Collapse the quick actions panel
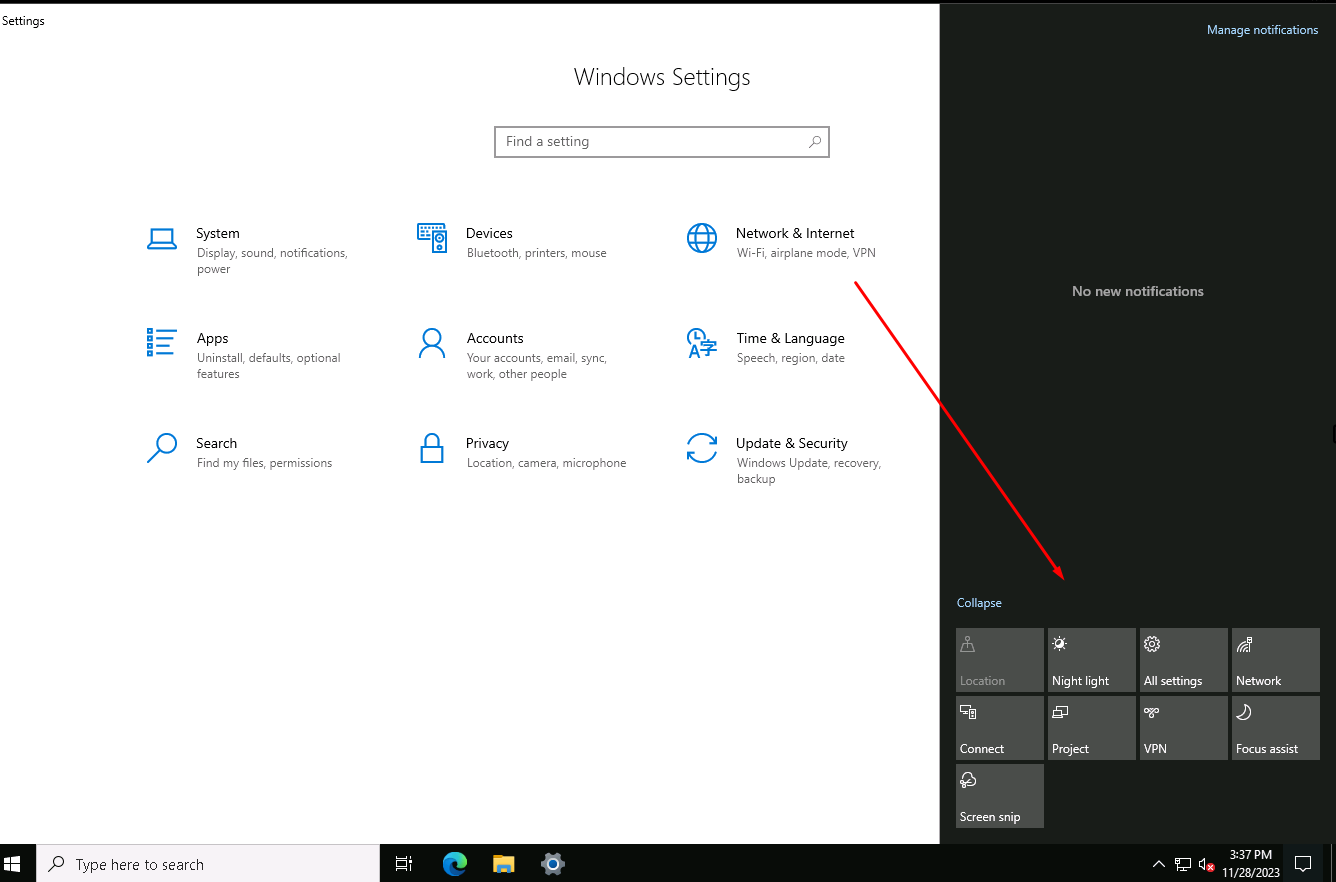1336x882 pixels. [x=978, y=603]
